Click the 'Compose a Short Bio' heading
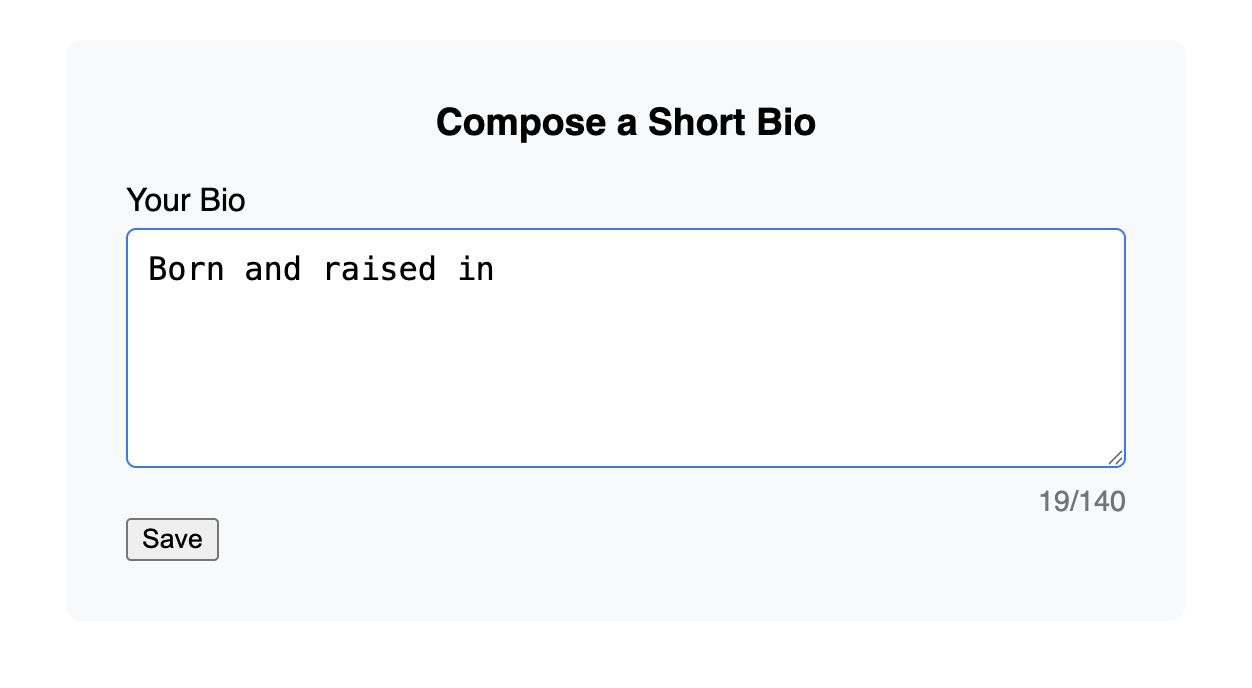The width and height of the screenshot is (1252, 688). pyautogui.click(x=626, y=122)
